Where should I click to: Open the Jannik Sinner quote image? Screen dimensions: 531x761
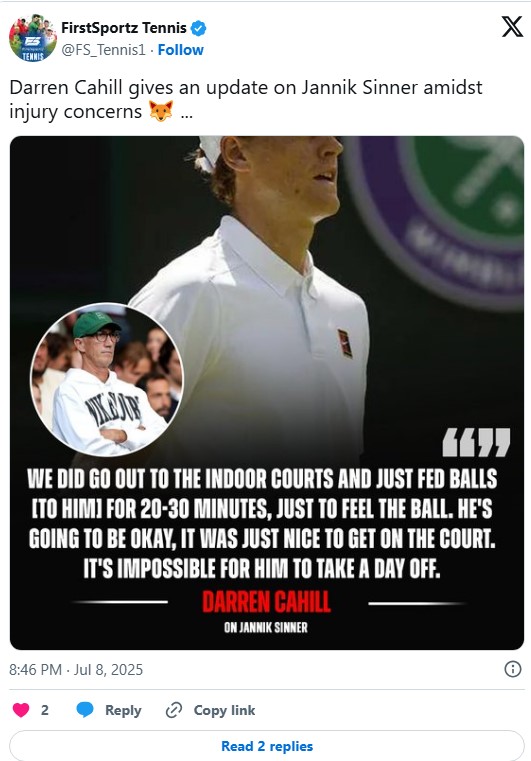point(267,393)
